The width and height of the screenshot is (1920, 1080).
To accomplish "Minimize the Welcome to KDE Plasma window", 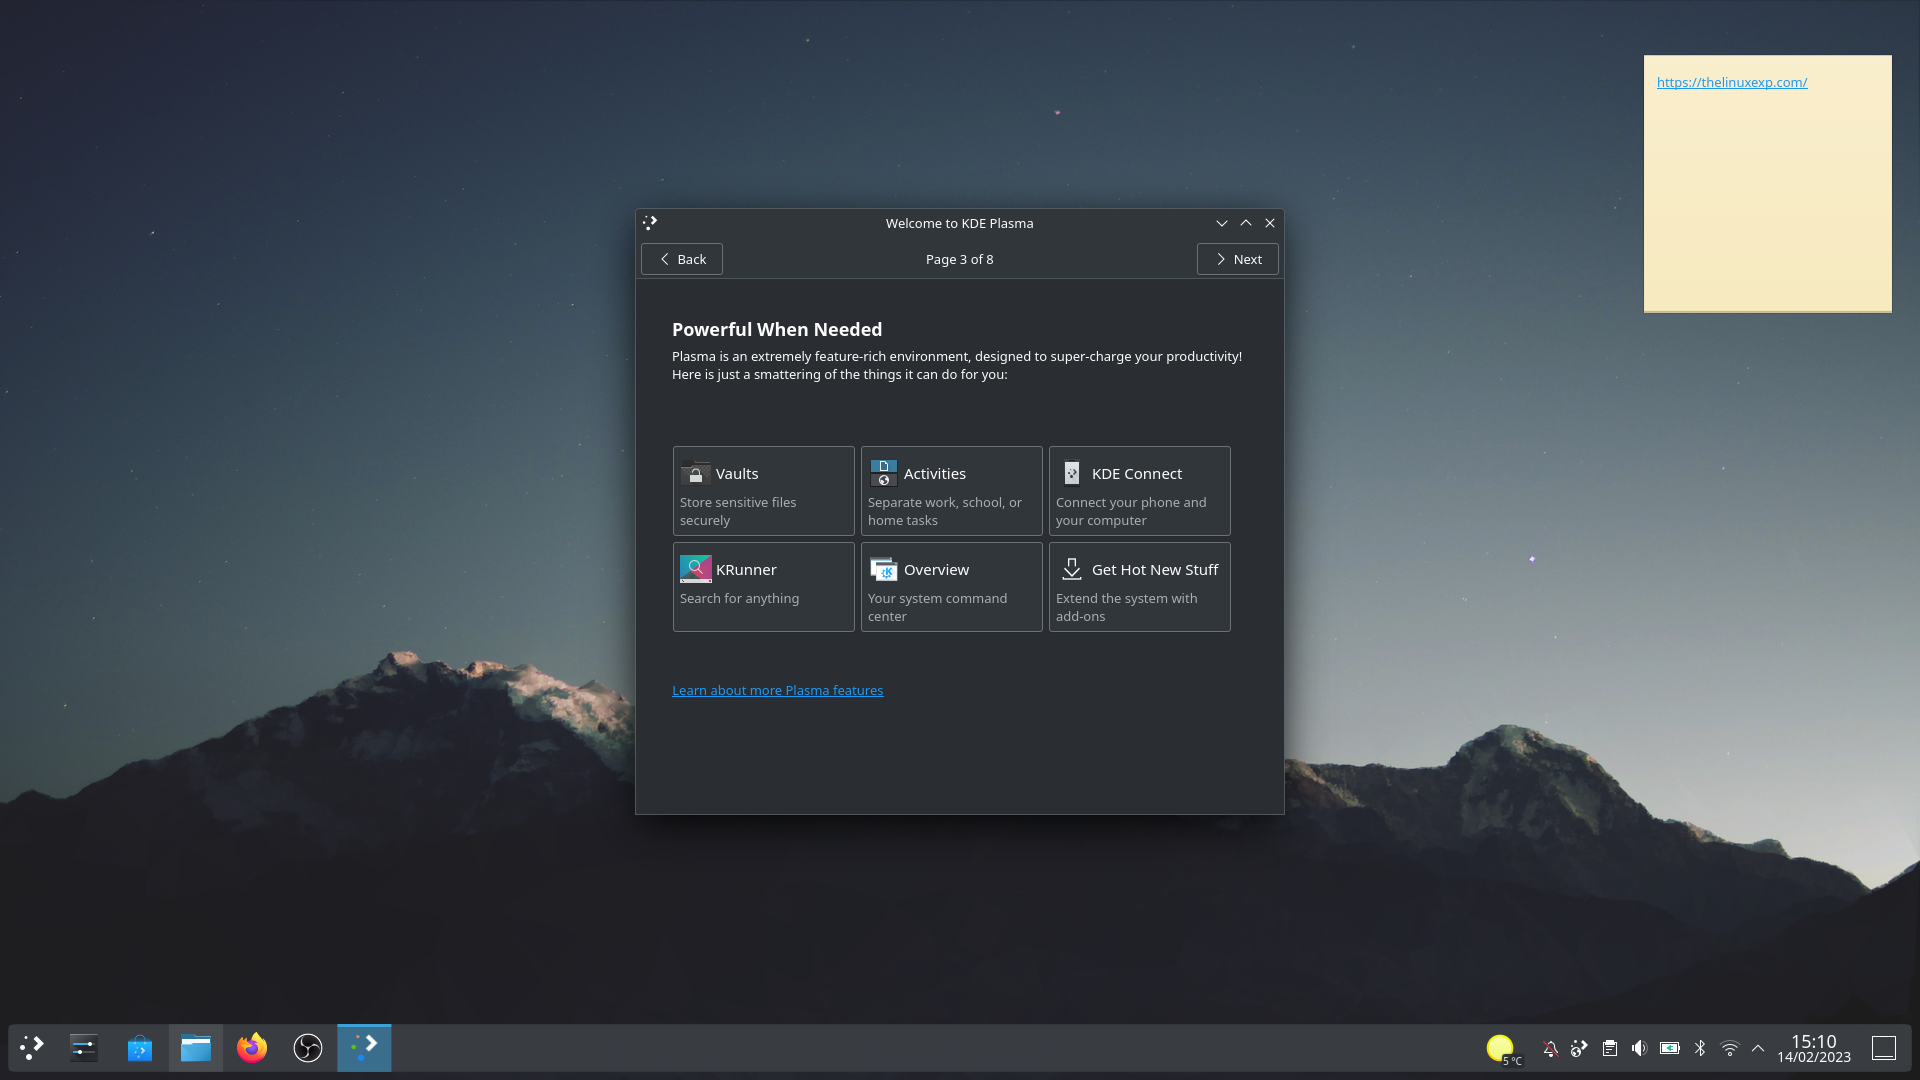I will 1222,223.
